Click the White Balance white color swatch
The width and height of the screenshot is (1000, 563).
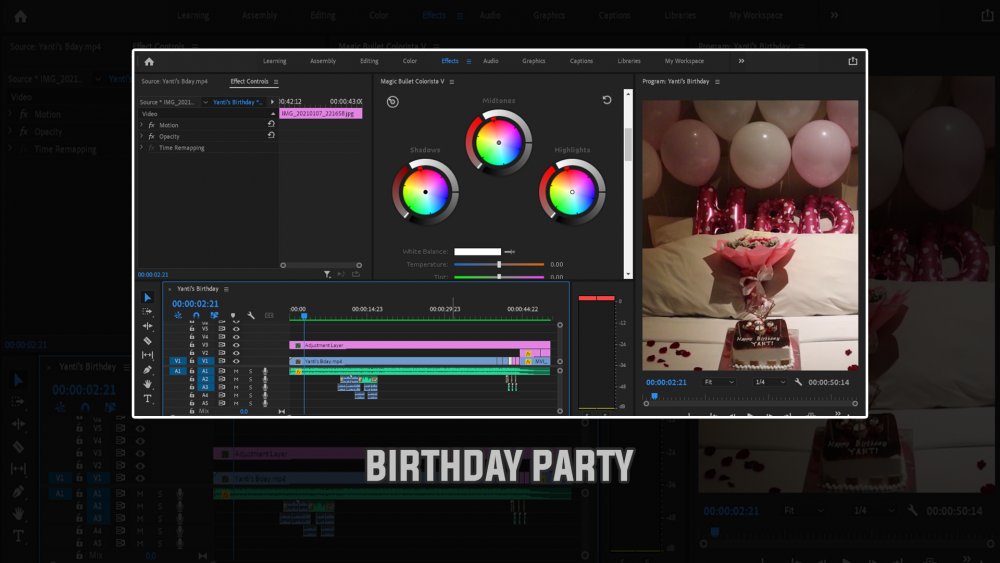[x=477, y=252]
